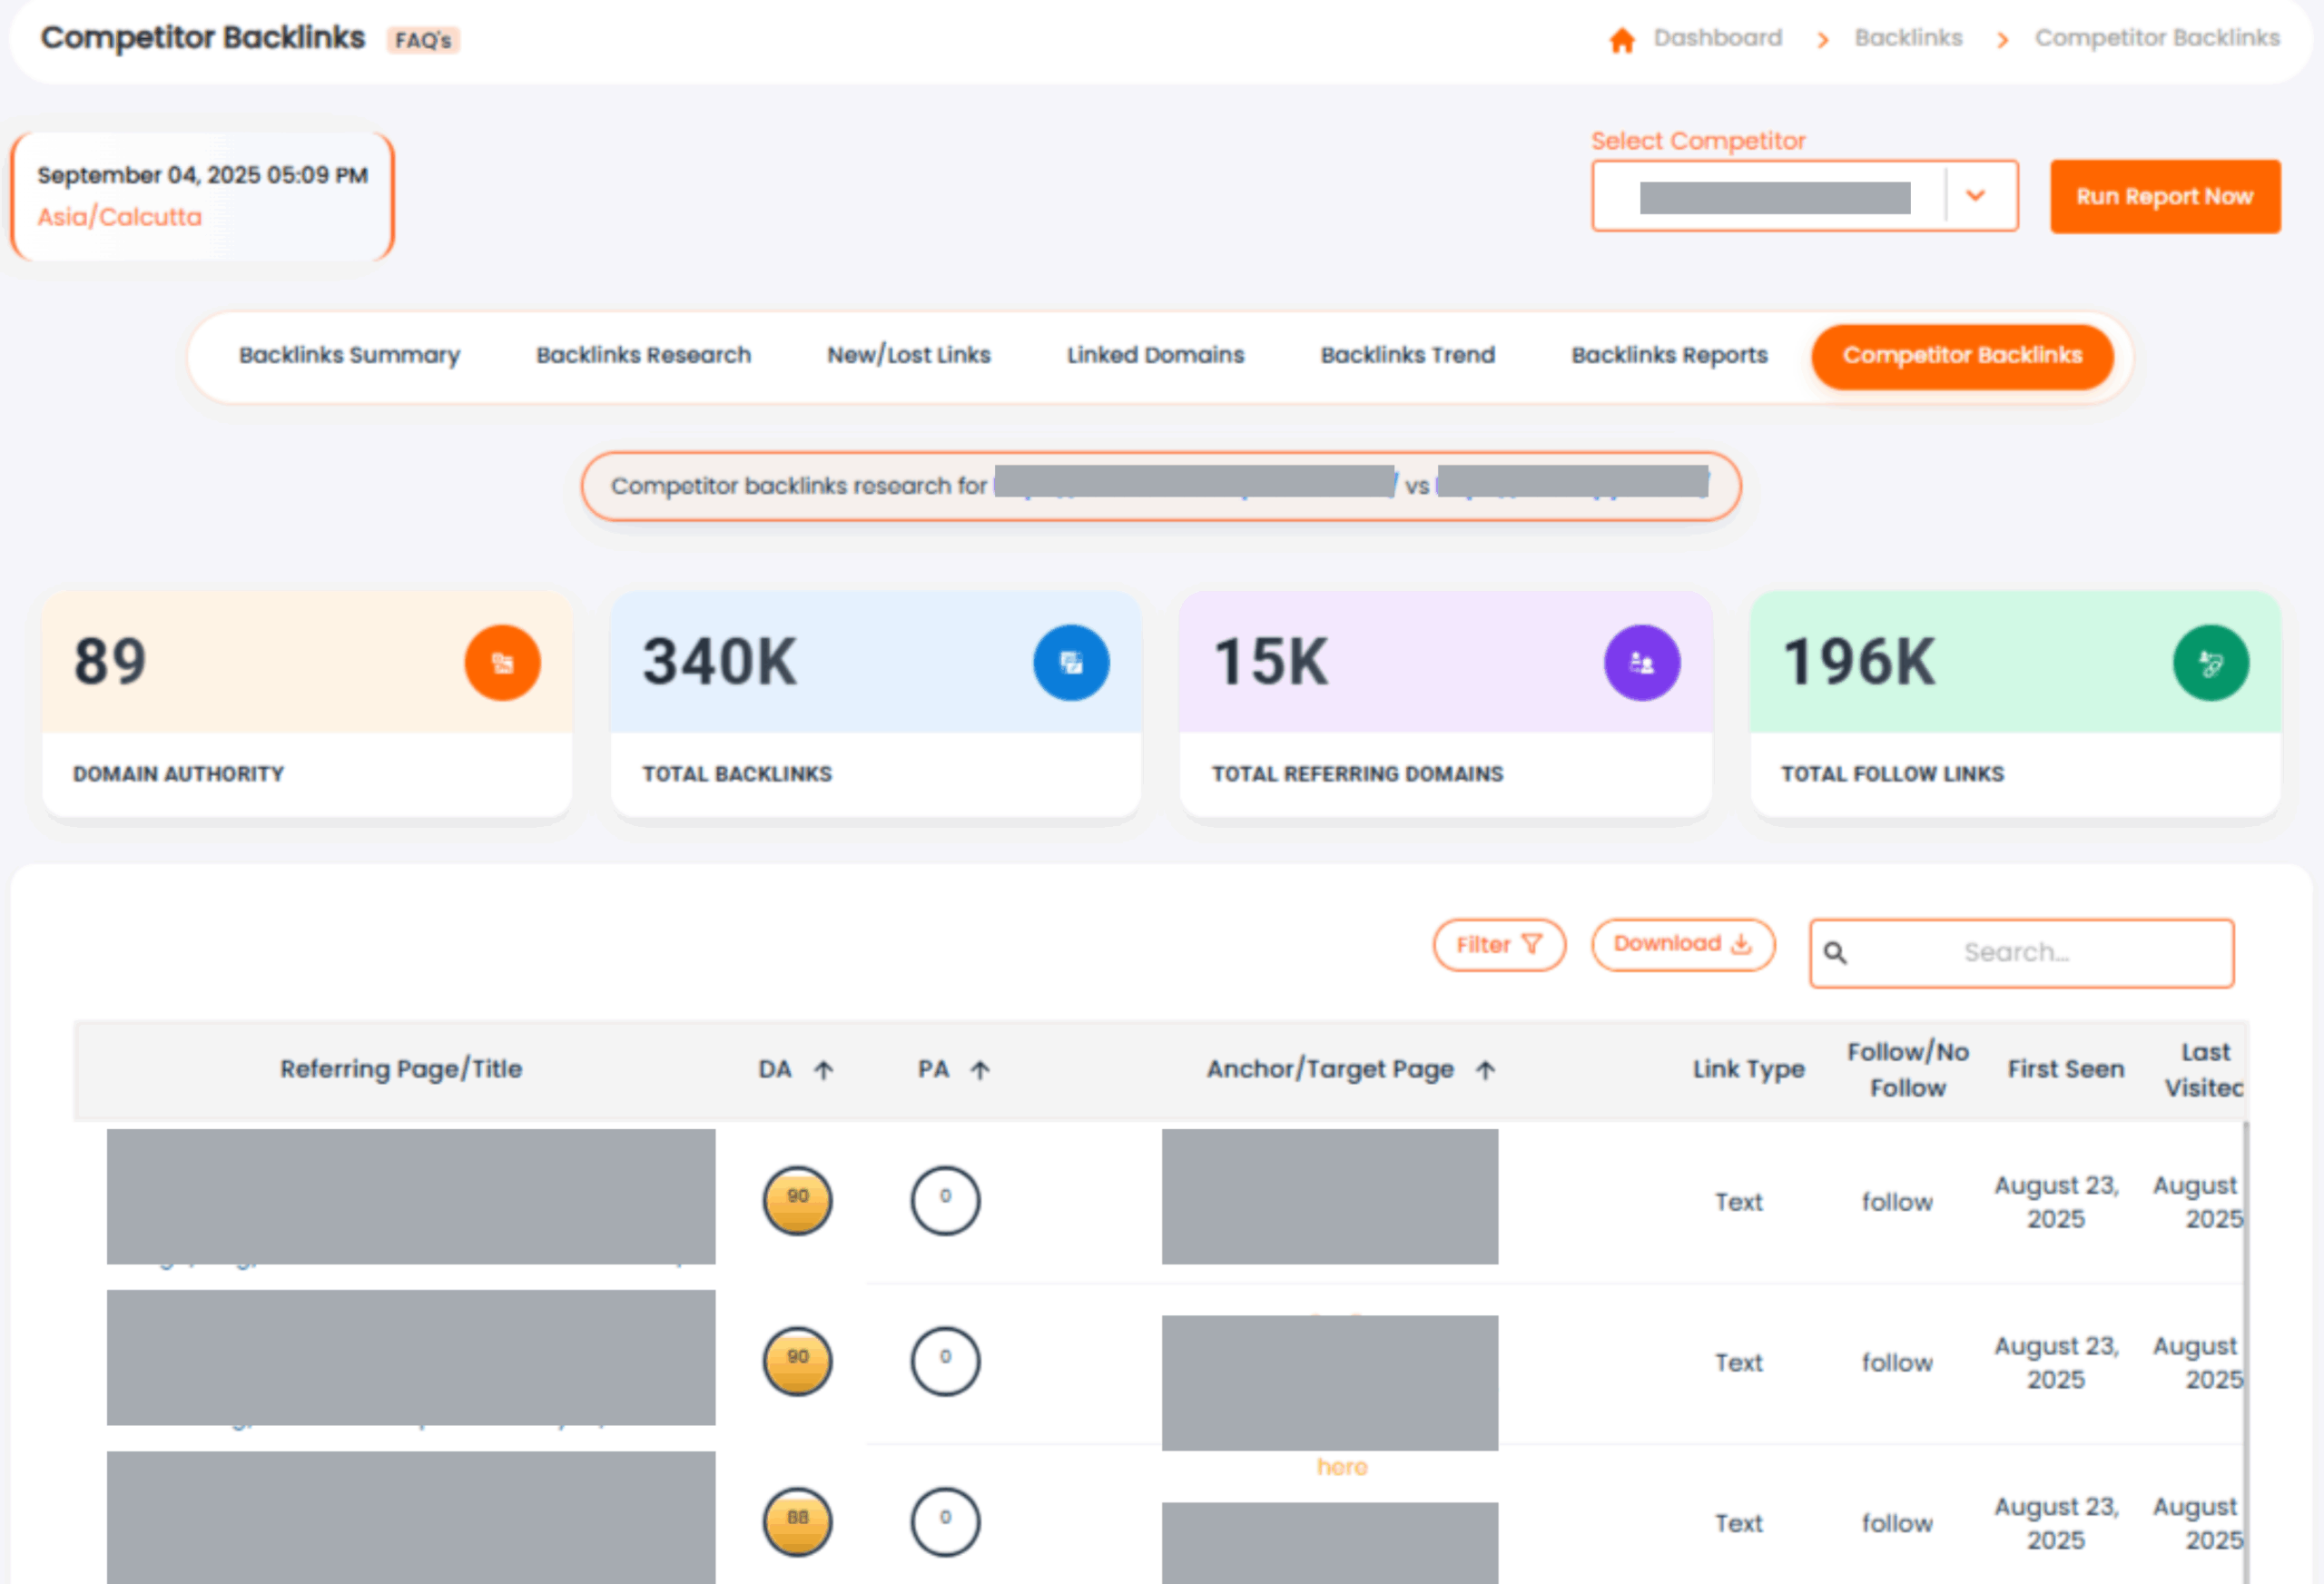Sort table by PA column arrow

(x=980, y=1071)
